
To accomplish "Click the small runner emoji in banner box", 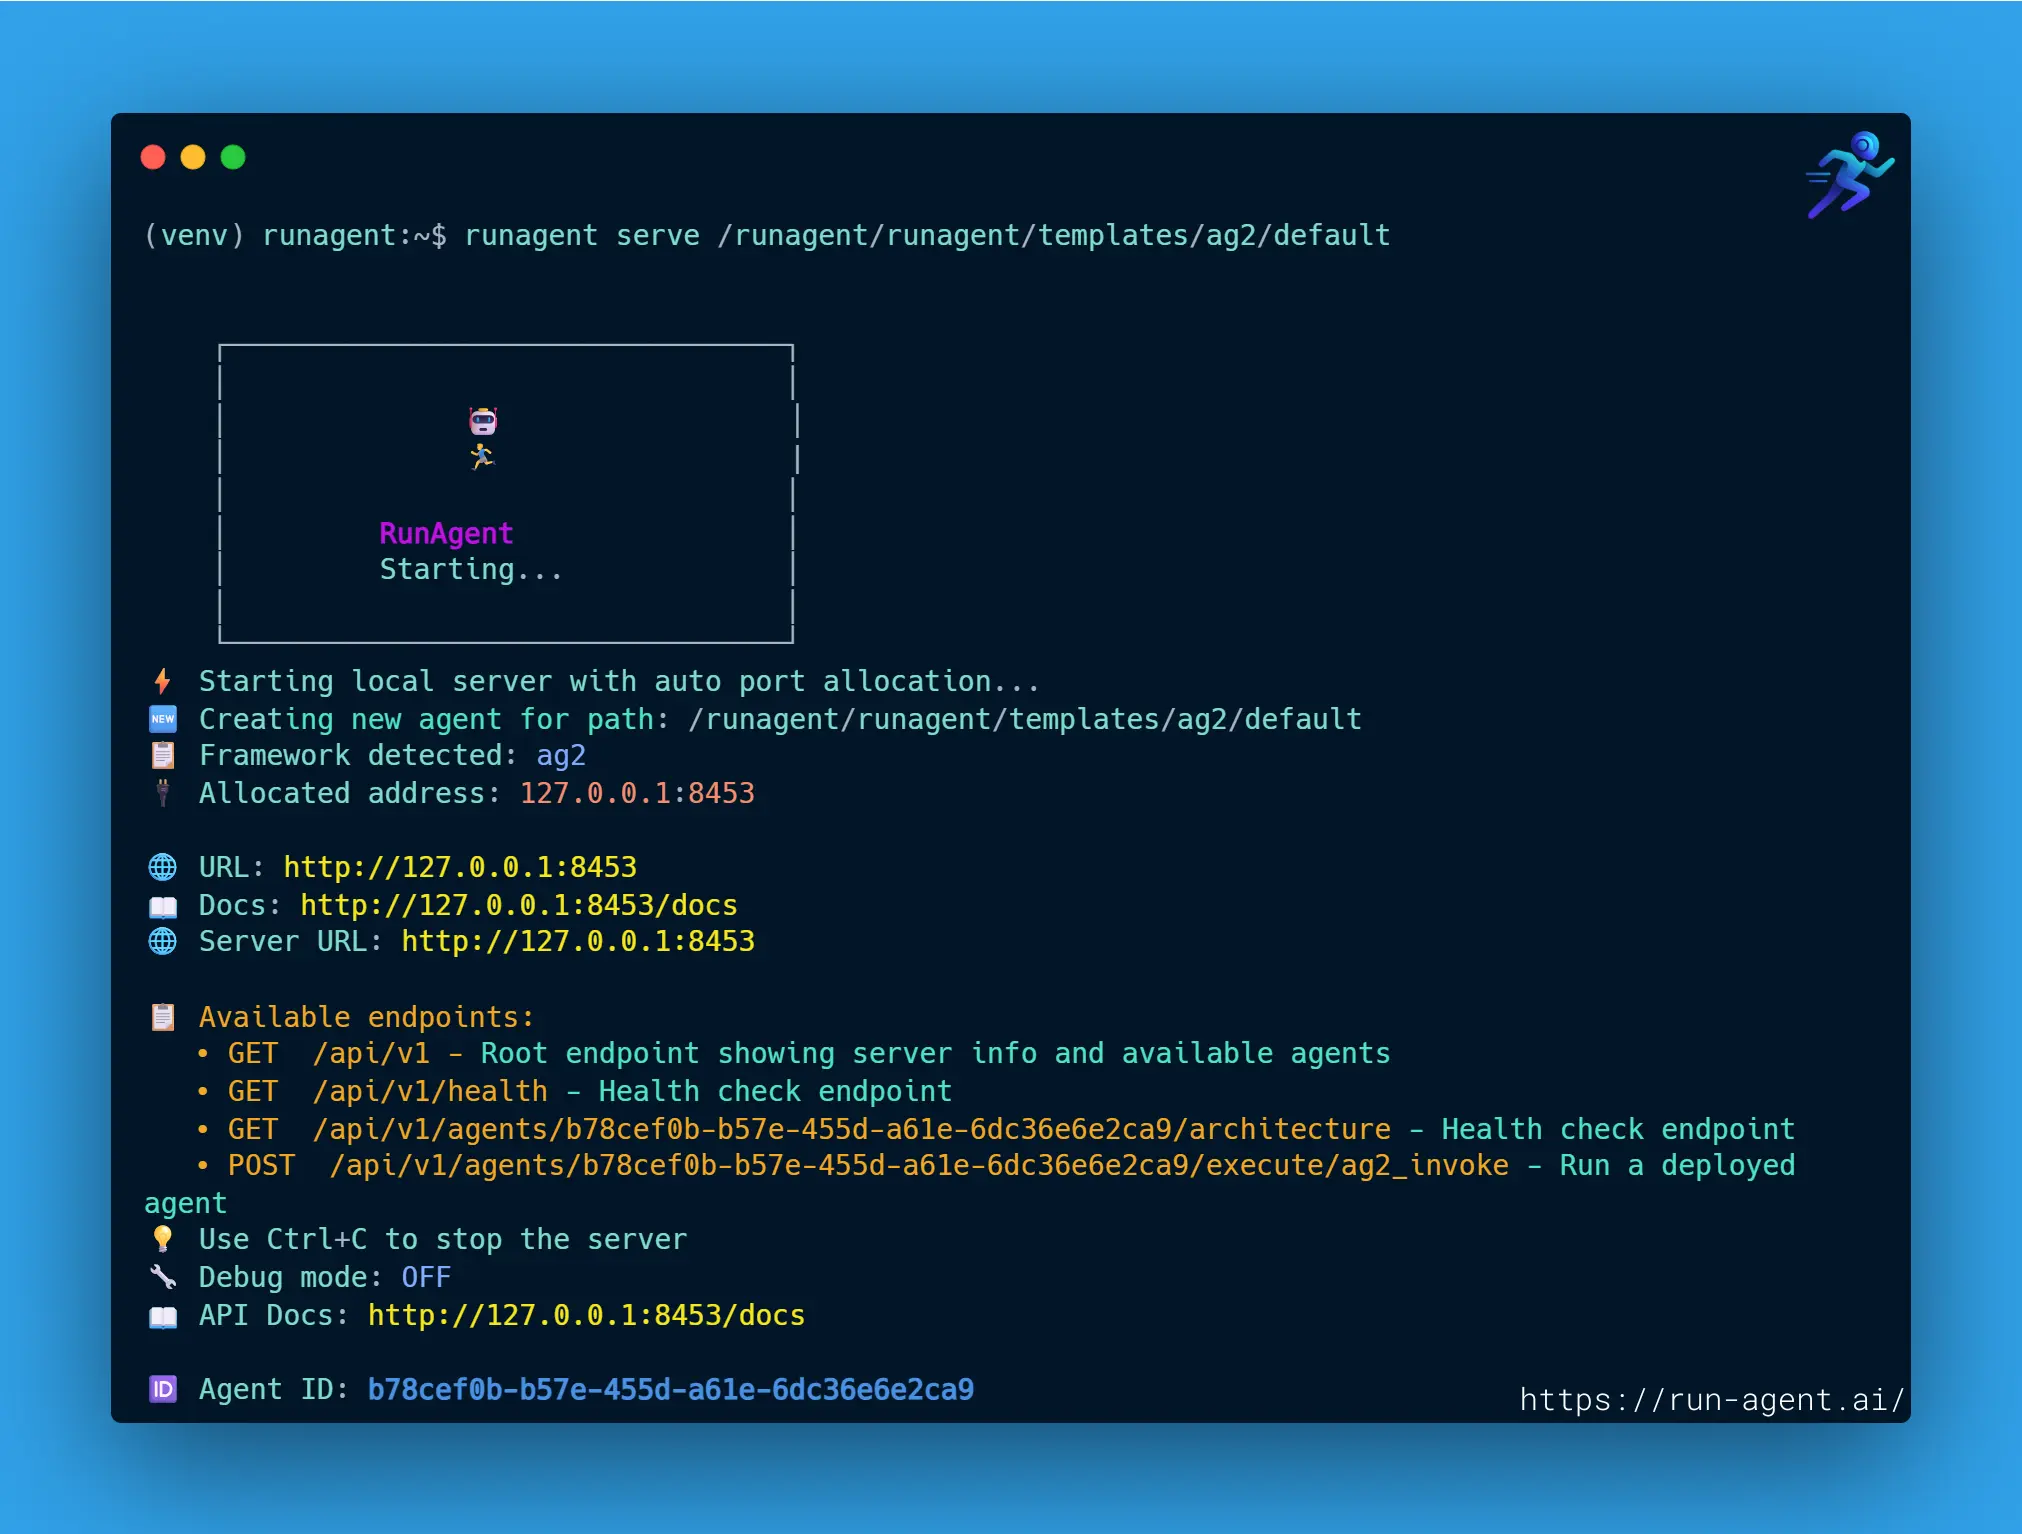I will 483,457.
